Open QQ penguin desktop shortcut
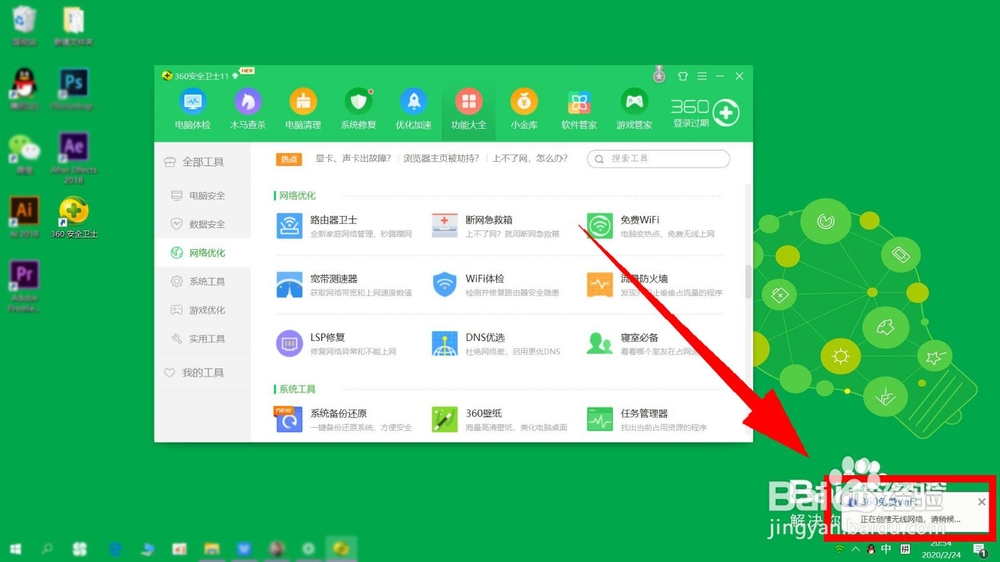Image resolution: width=1000 pixels, height=562 pixels. [x=24, y=89]
